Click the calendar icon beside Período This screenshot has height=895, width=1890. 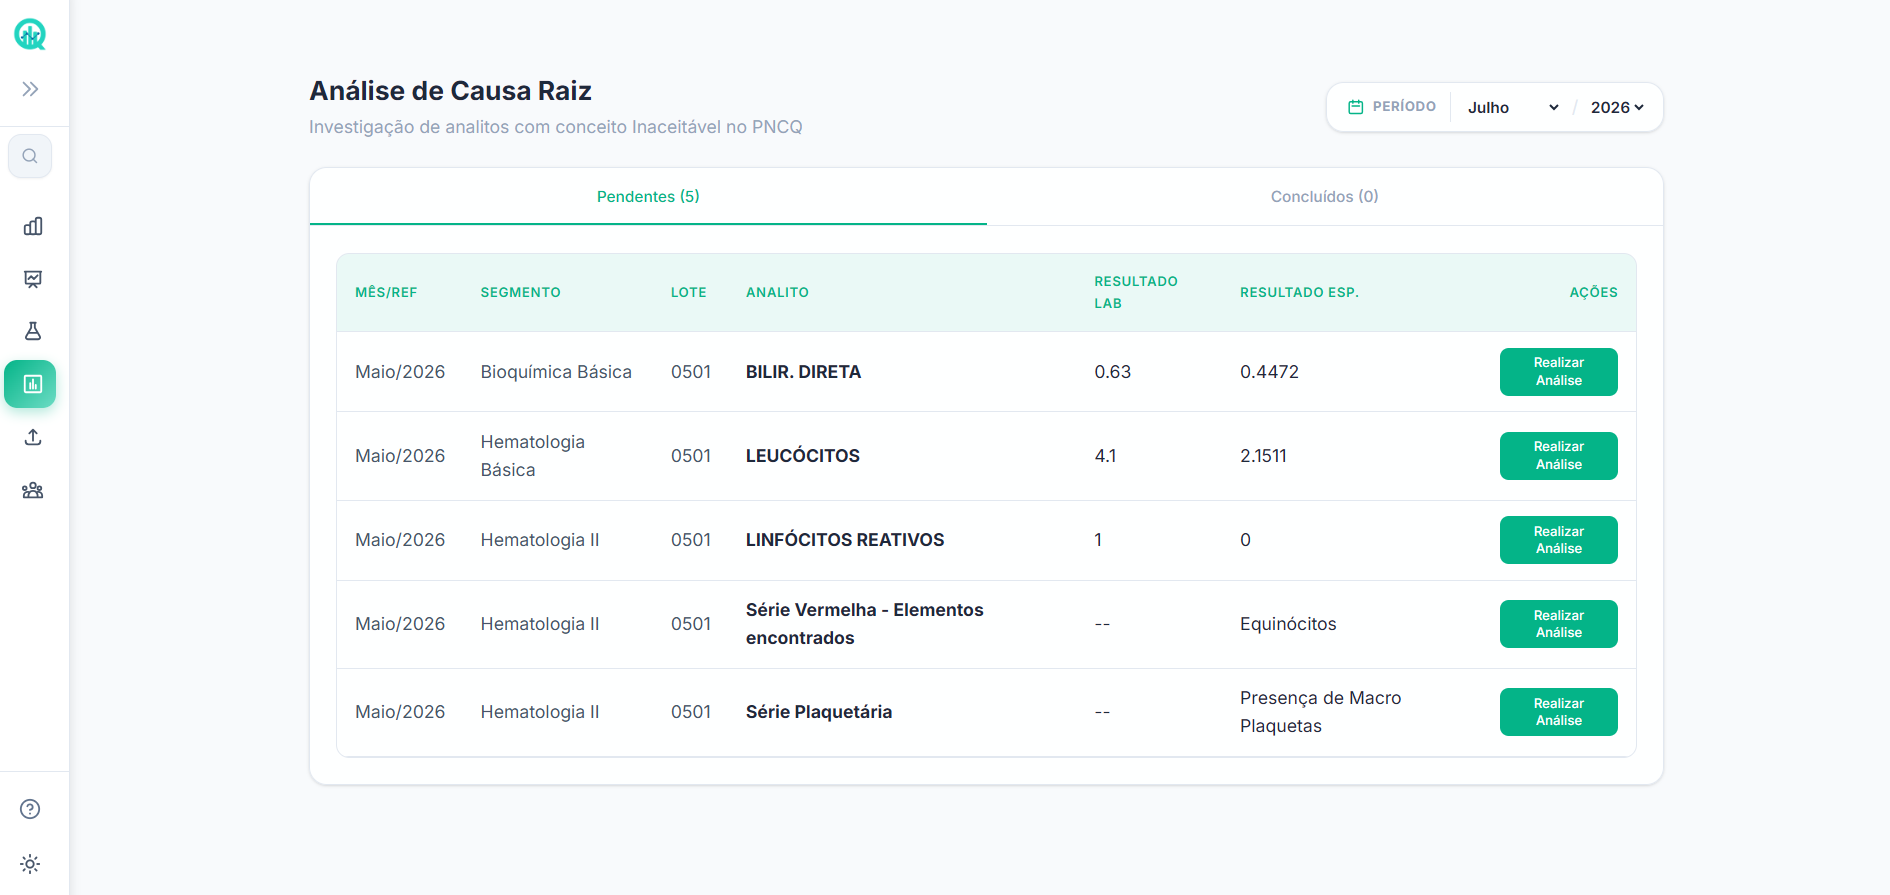click(1356, 107)
